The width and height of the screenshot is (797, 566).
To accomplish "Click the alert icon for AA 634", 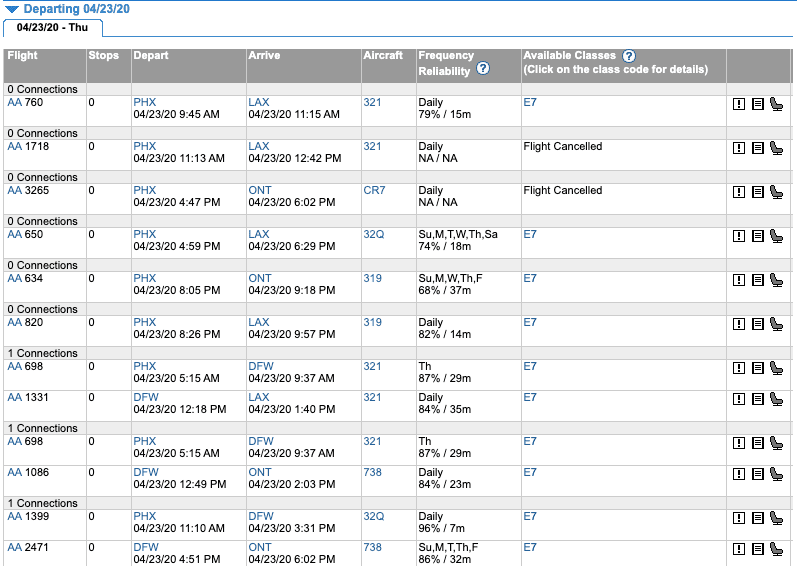I will (739, 280).
